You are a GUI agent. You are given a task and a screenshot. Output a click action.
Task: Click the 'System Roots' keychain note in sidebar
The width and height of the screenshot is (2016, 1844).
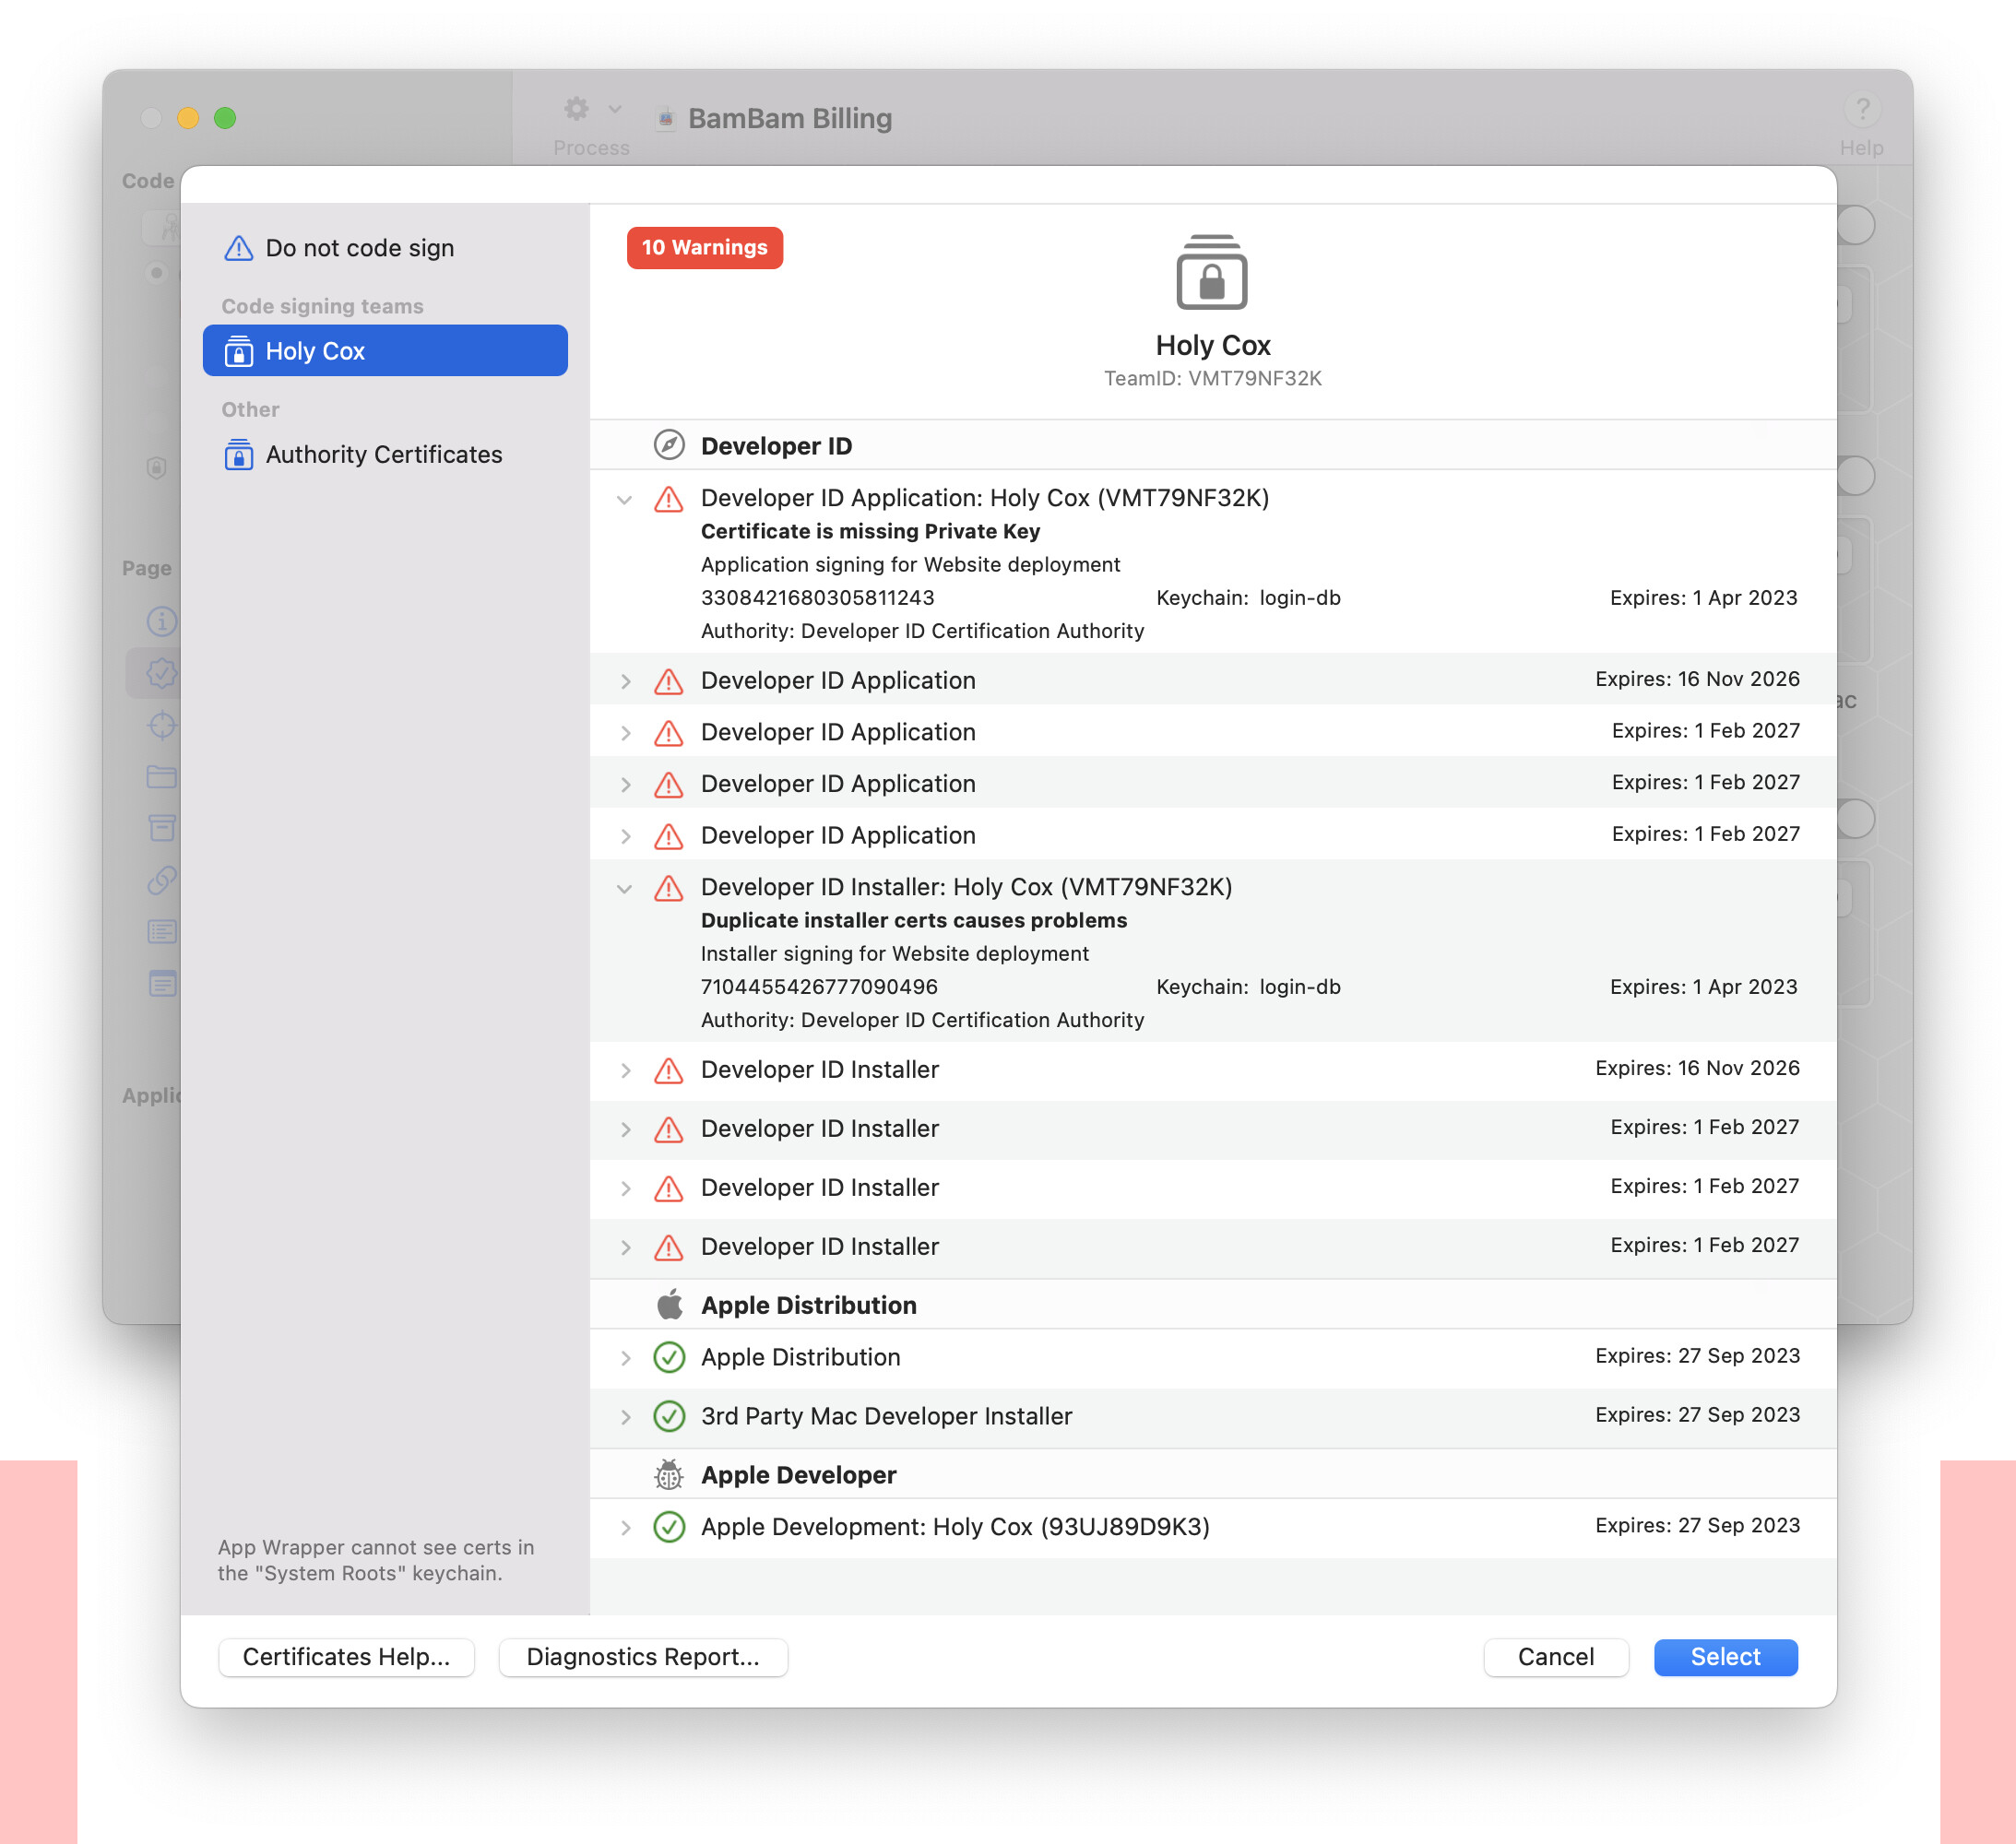(376, 1560)
